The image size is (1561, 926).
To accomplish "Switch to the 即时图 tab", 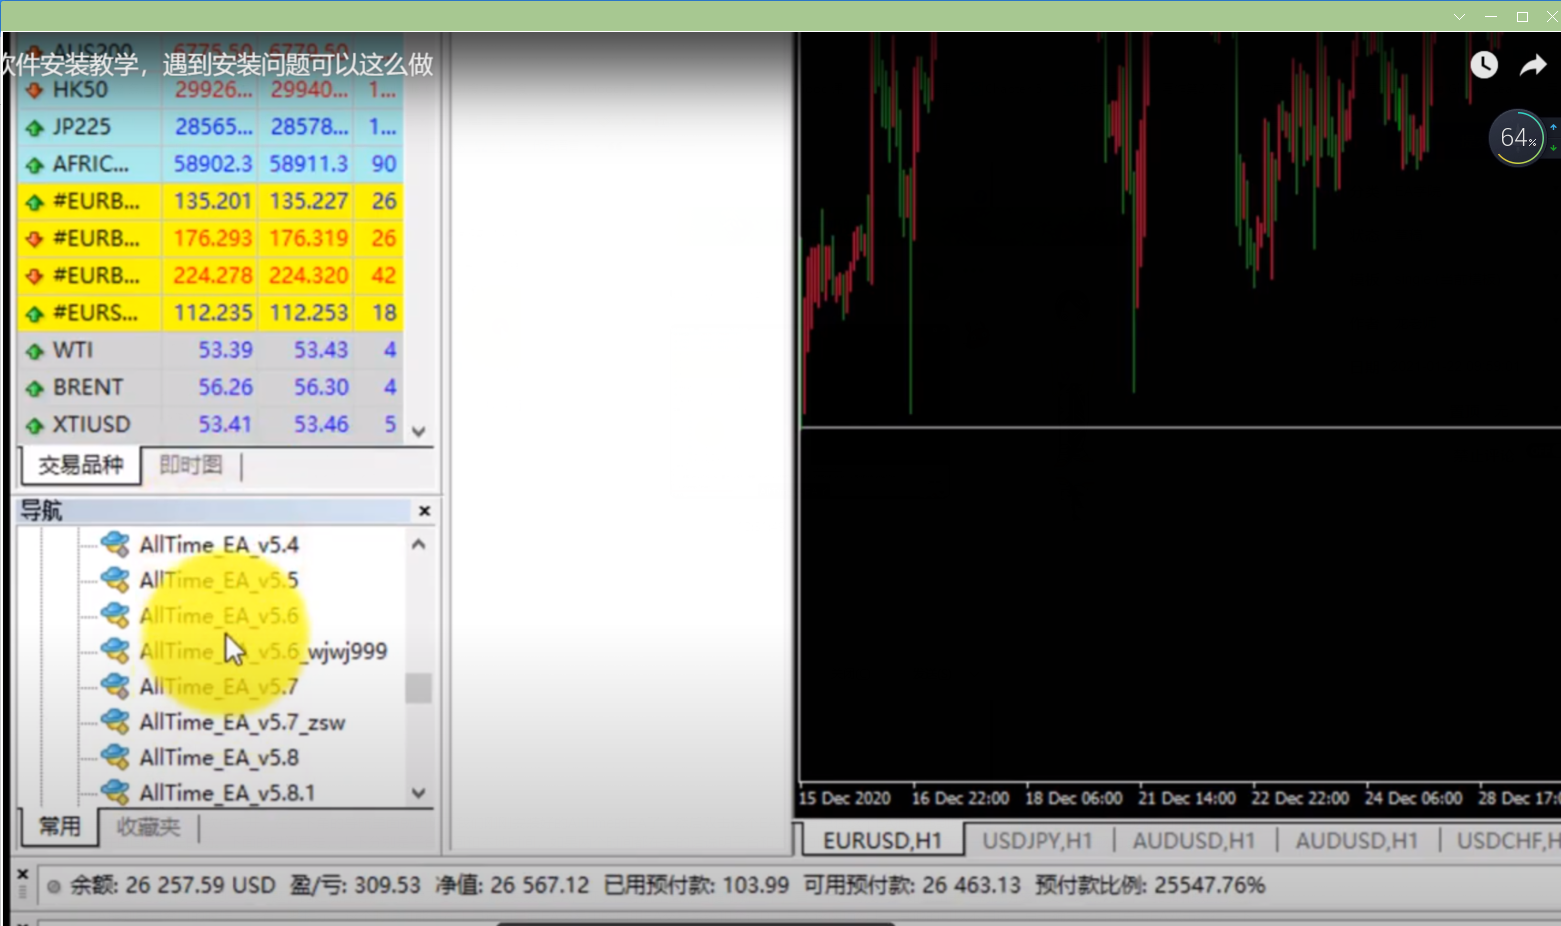I will (191, 465).
